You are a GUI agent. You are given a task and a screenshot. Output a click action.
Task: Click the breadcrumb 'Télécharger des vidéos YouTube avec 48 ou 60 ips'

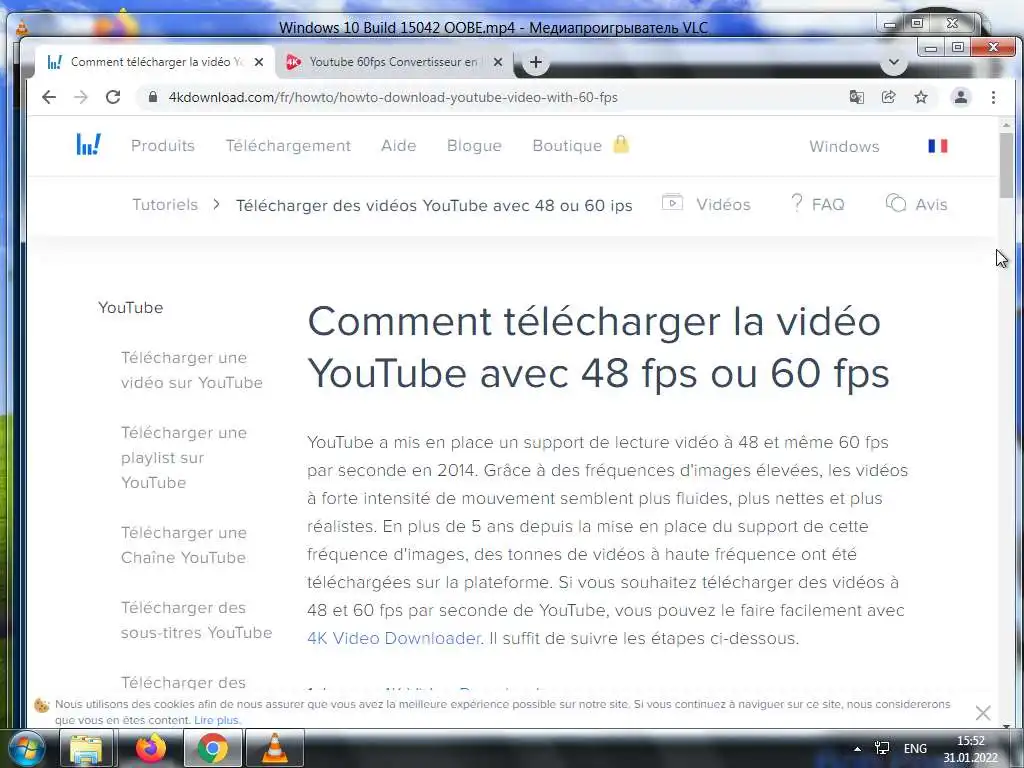click(x=434, y=205)
